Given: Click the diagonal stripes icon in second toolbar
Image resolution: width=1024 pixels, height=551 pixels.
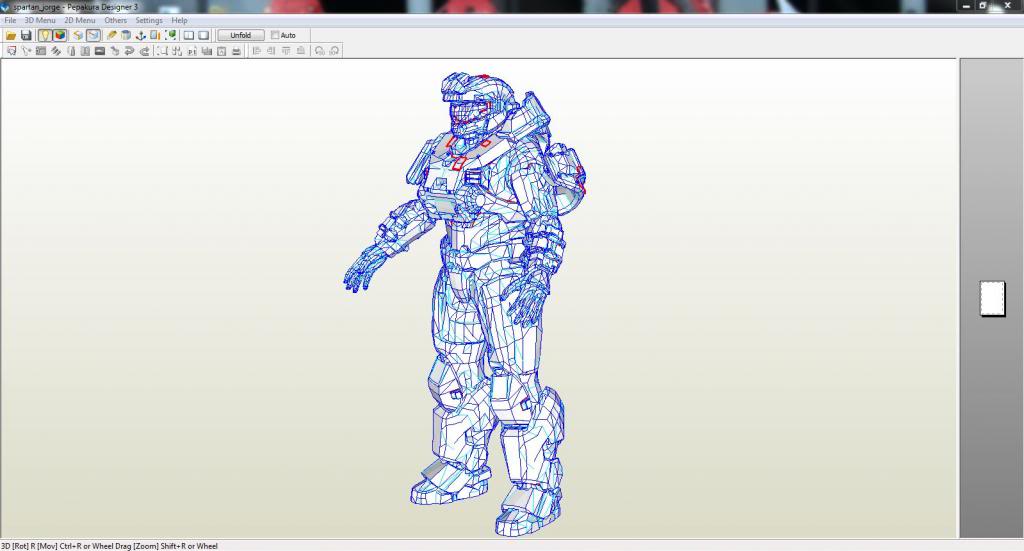Looking at the screenshot, I should click(x=56, y=51).
